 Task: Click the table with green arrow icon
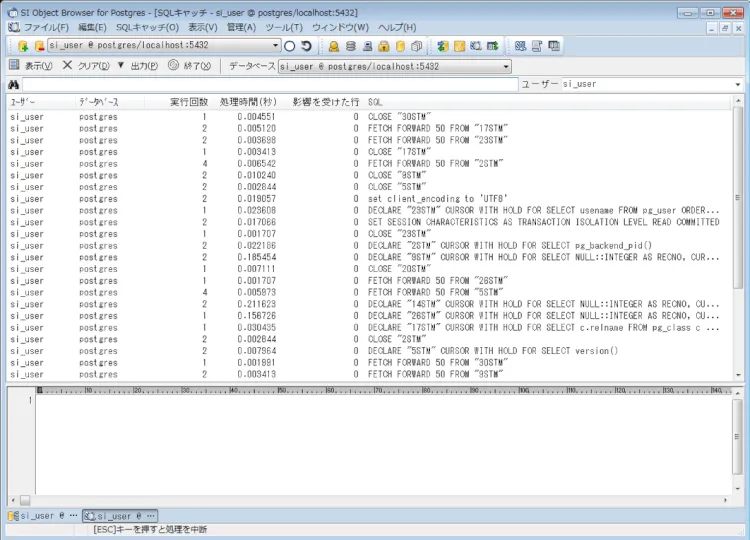pos(492,46)
